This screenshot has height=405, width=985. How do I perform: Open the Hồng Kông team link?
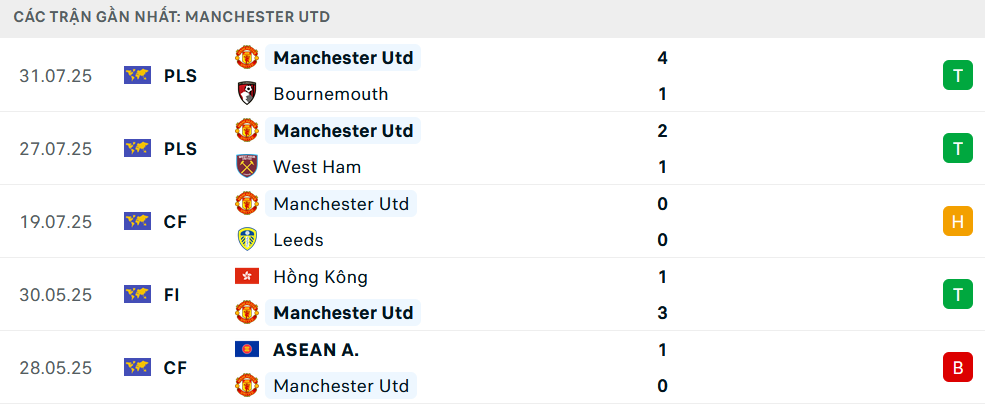pos(320,277)
